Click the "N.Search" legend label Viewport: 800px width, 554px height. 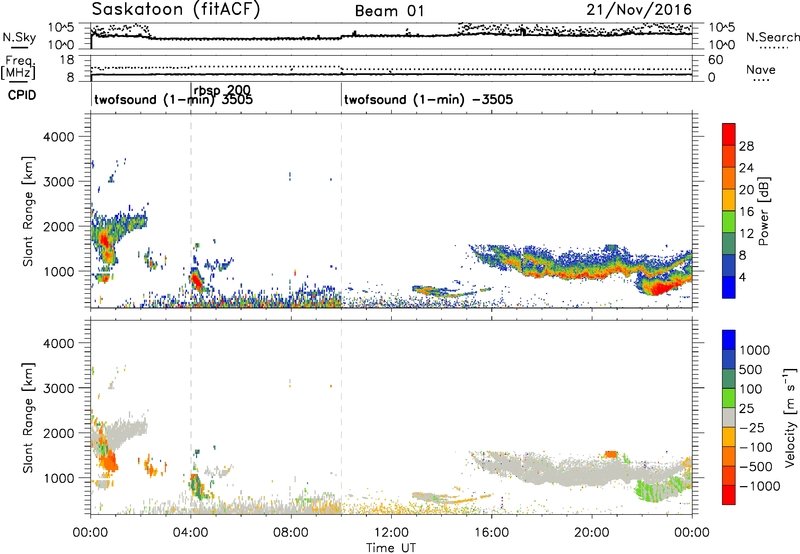coord(772,37)
